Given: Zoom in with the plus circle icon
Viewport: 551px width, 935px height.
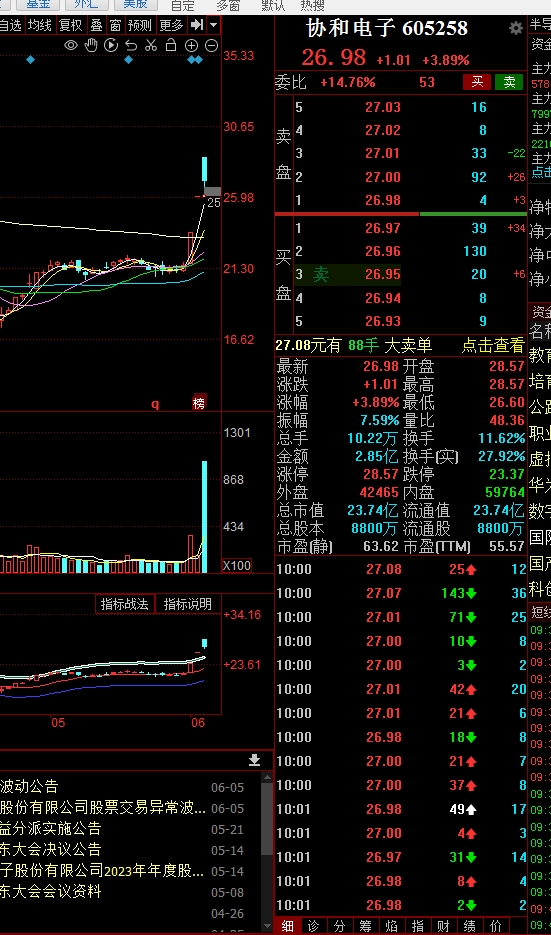Looking at the screenshot, I should point(191,45).
